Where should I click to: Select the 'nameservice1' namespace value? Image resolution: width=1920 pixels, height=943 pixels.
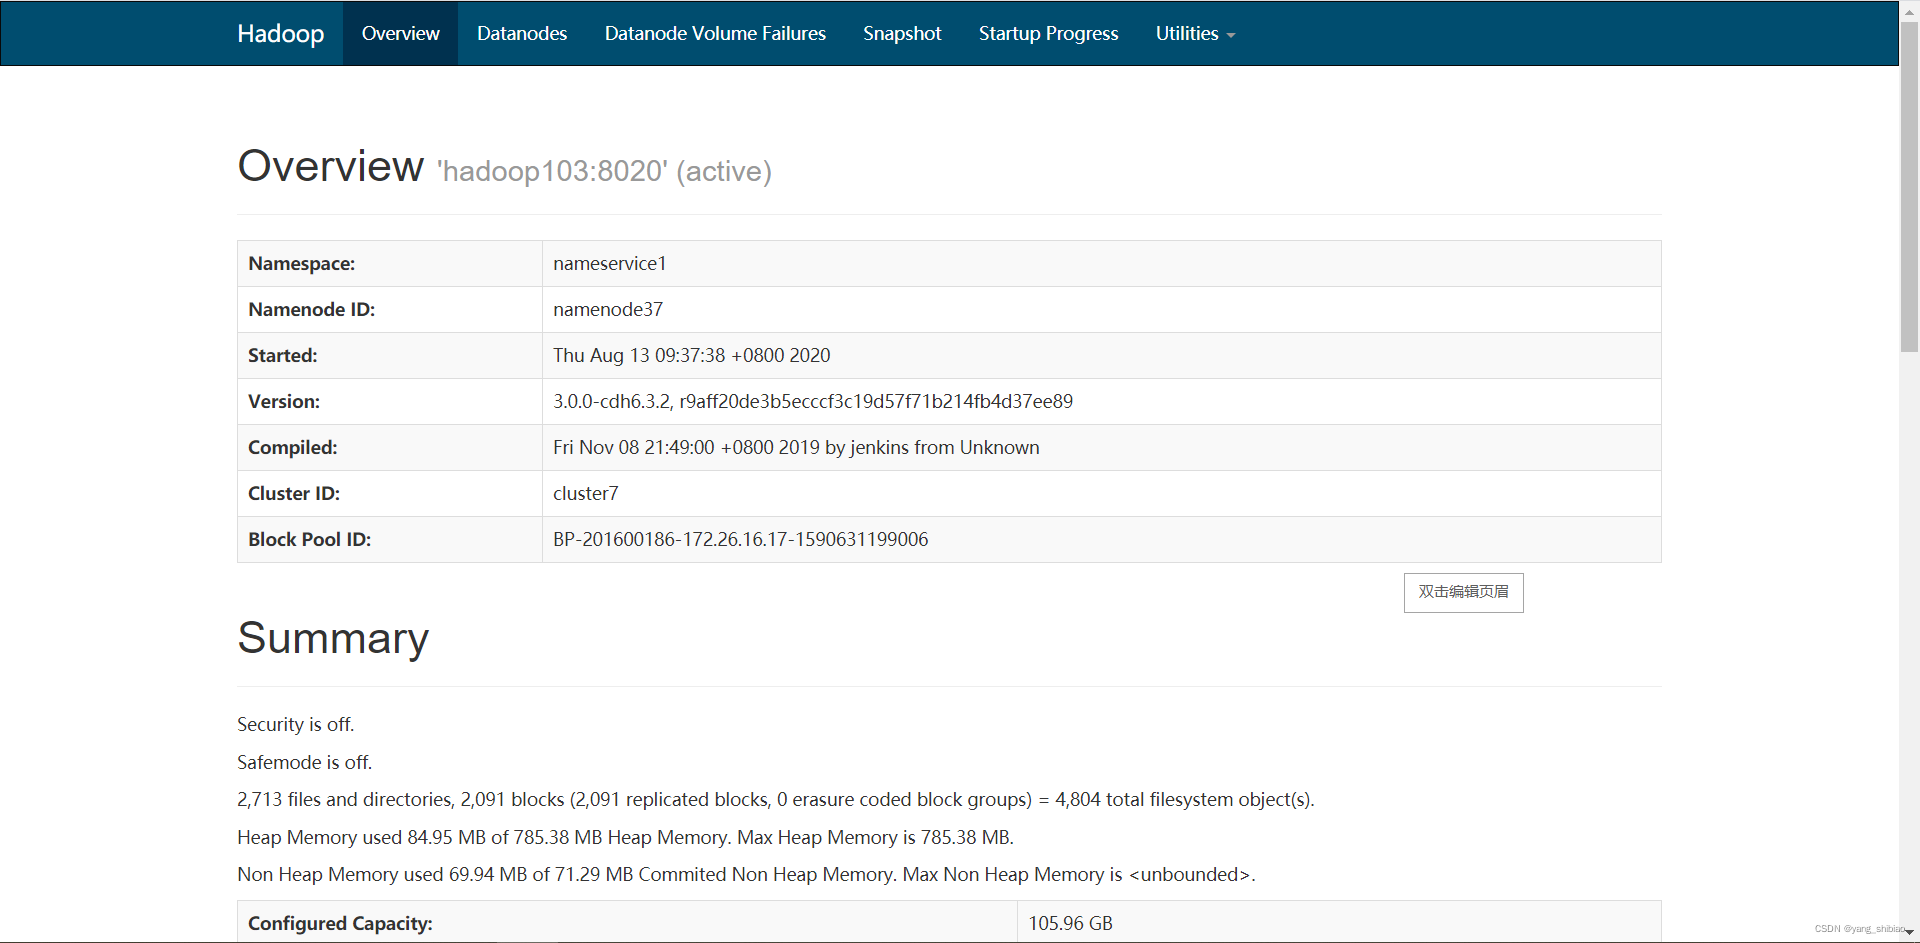tap(609, 264)
